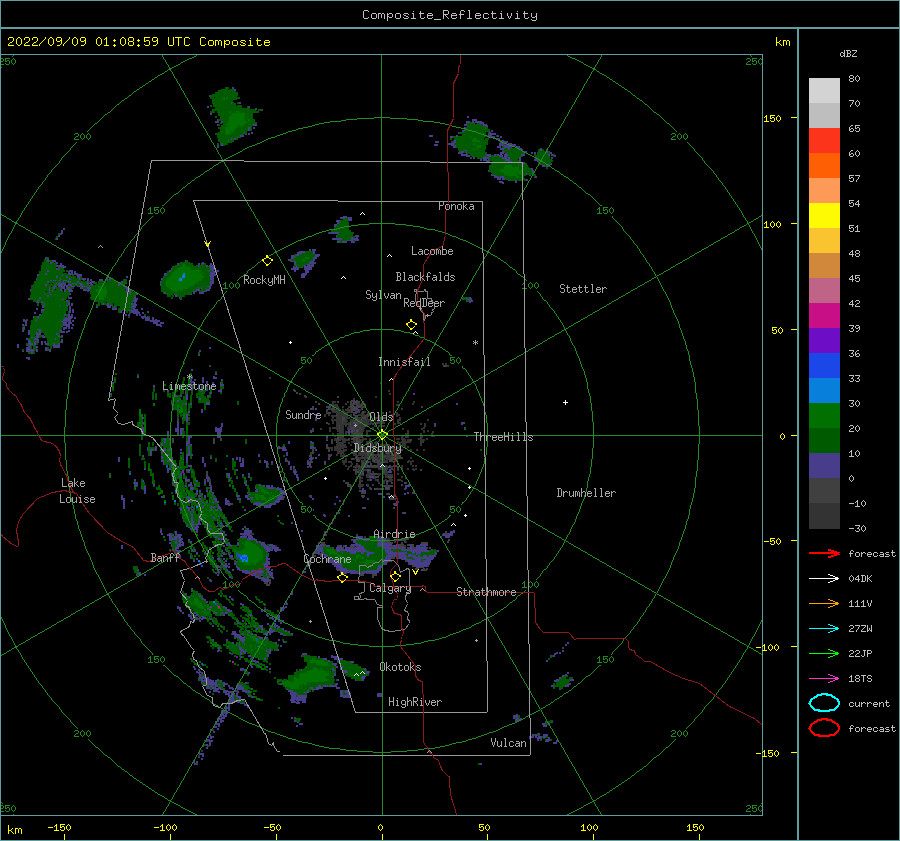Click the 39 dBZ purple color swatch

pos(824,340)
